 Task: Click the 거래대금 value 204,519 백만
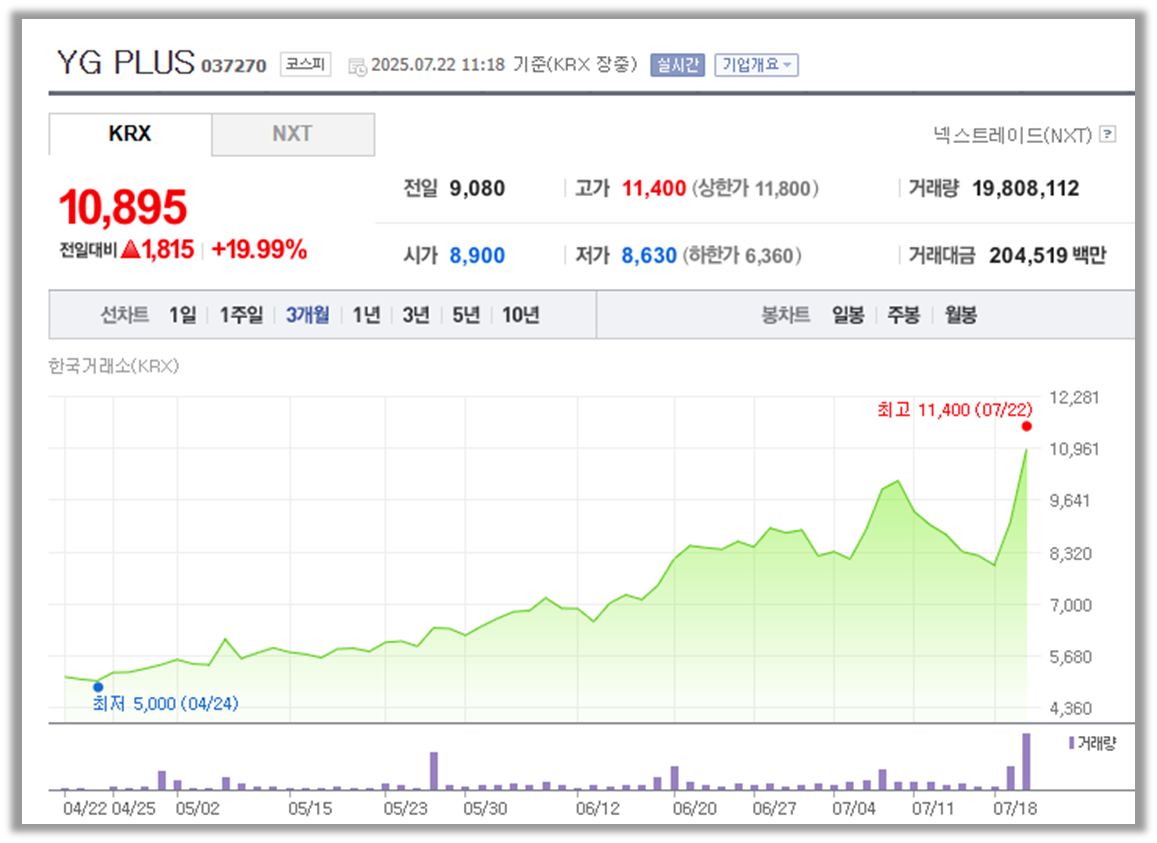[x=1048, y=255]
